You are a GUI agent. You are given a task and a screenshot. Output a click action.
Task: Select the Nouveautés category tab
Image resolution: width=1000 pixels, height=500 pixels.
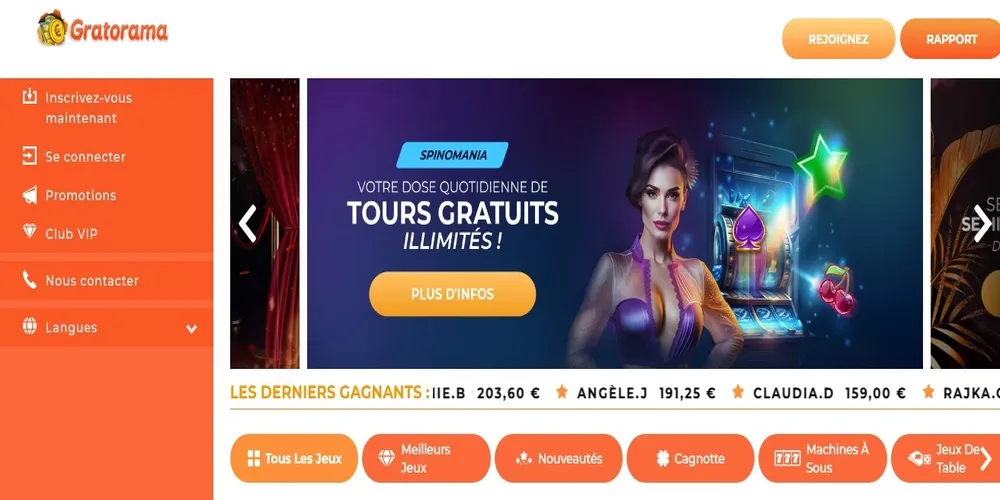tap(558, 458)
